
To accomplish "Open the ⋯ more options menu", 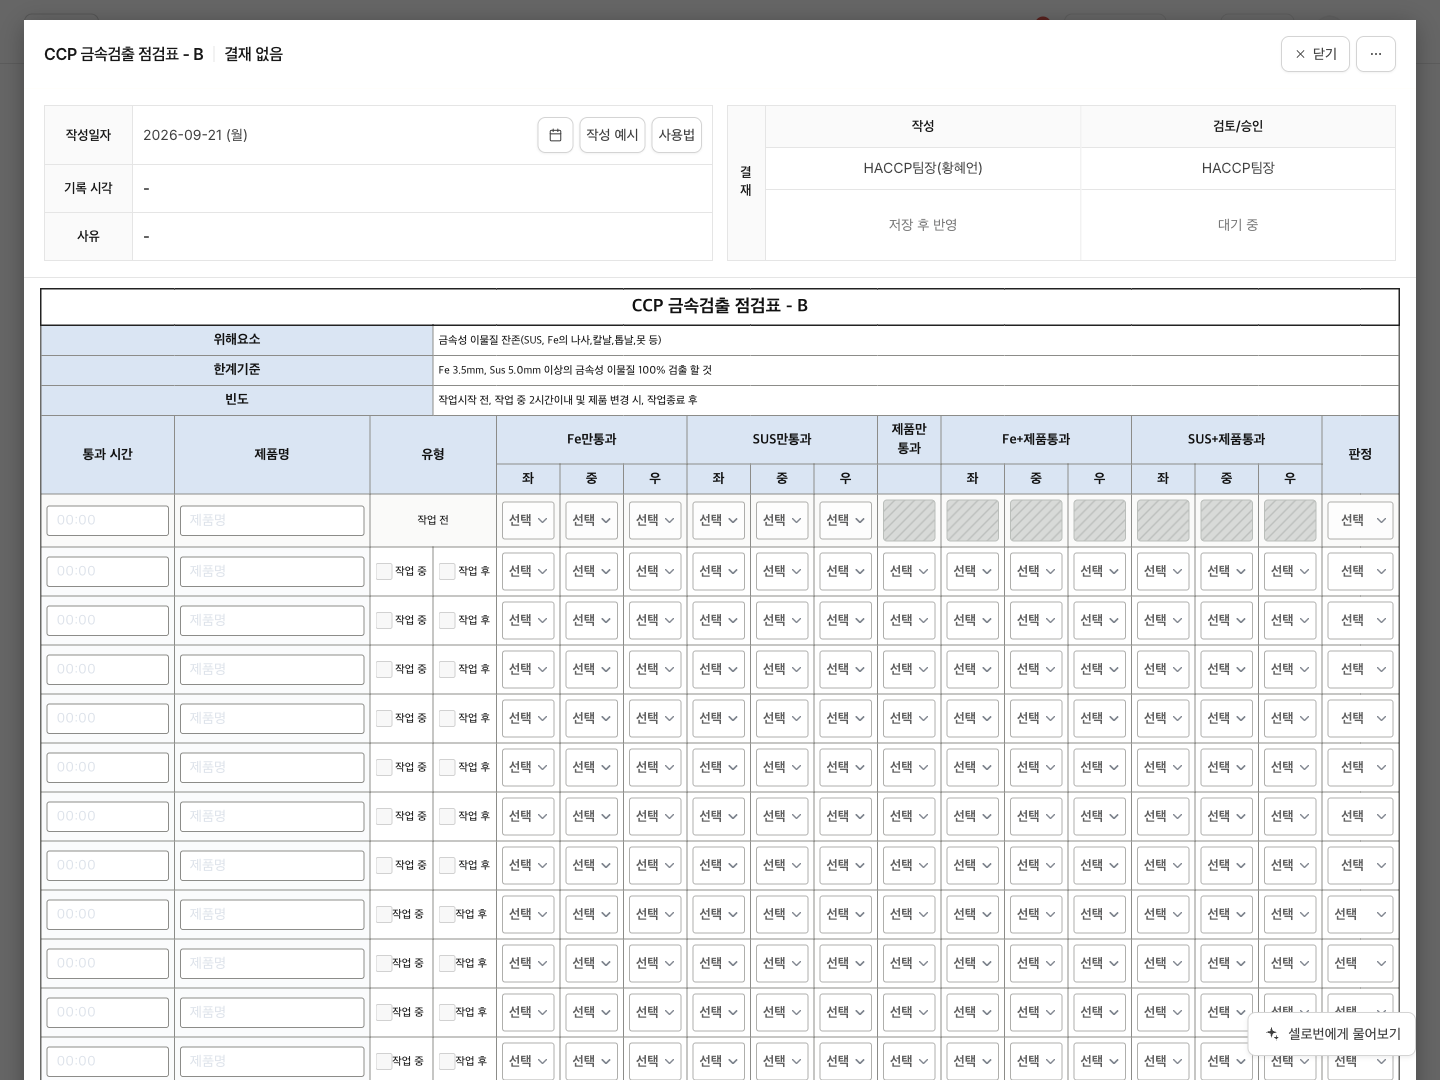I will (1375, 54).
